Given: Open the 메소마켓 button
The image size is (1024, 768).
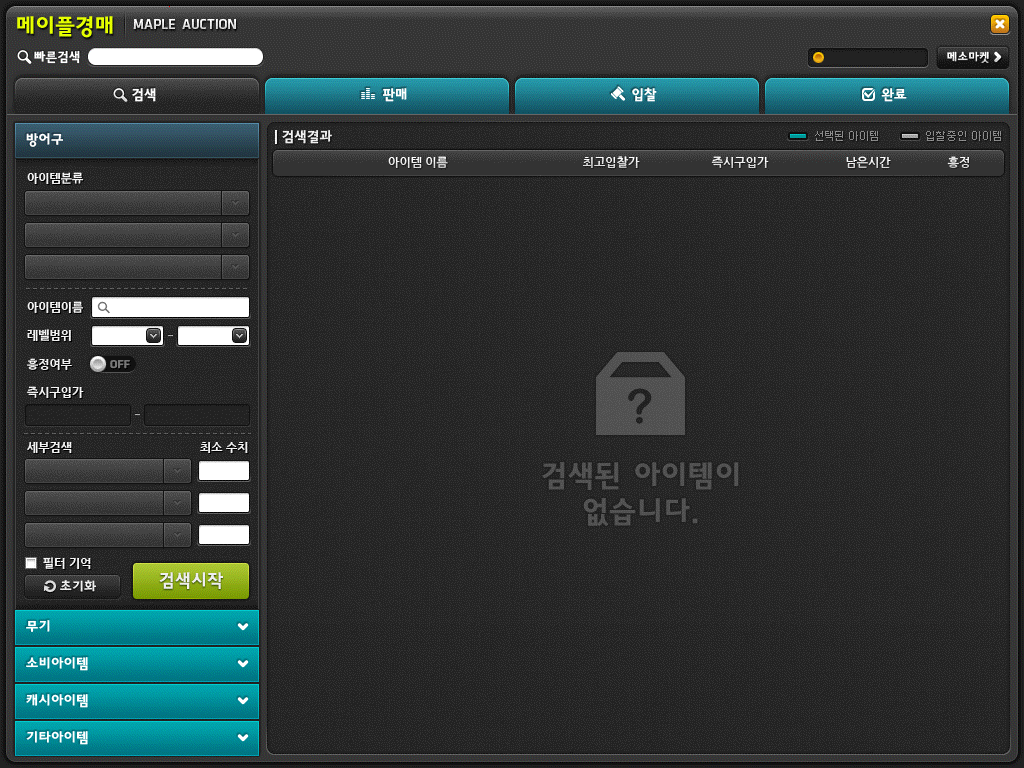Looking at the screenshot, I should [x=973, y=57].
